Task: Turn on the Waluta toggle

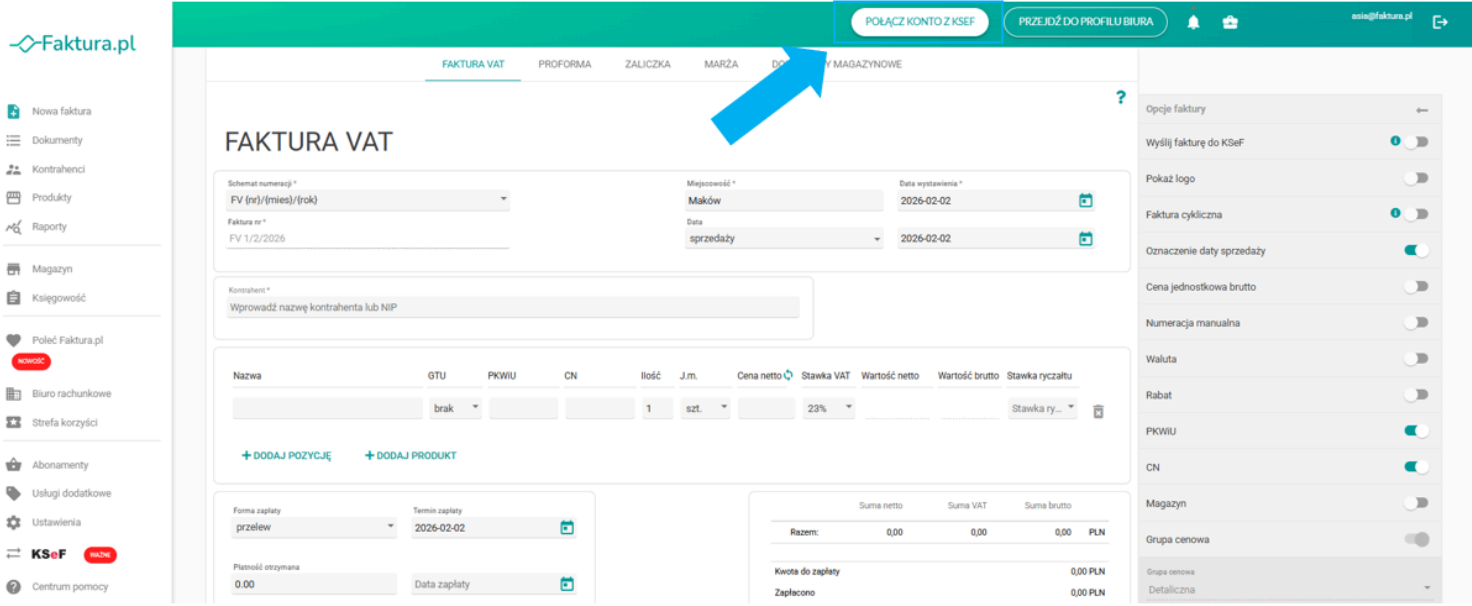Action: click(x=1415, y=358)
